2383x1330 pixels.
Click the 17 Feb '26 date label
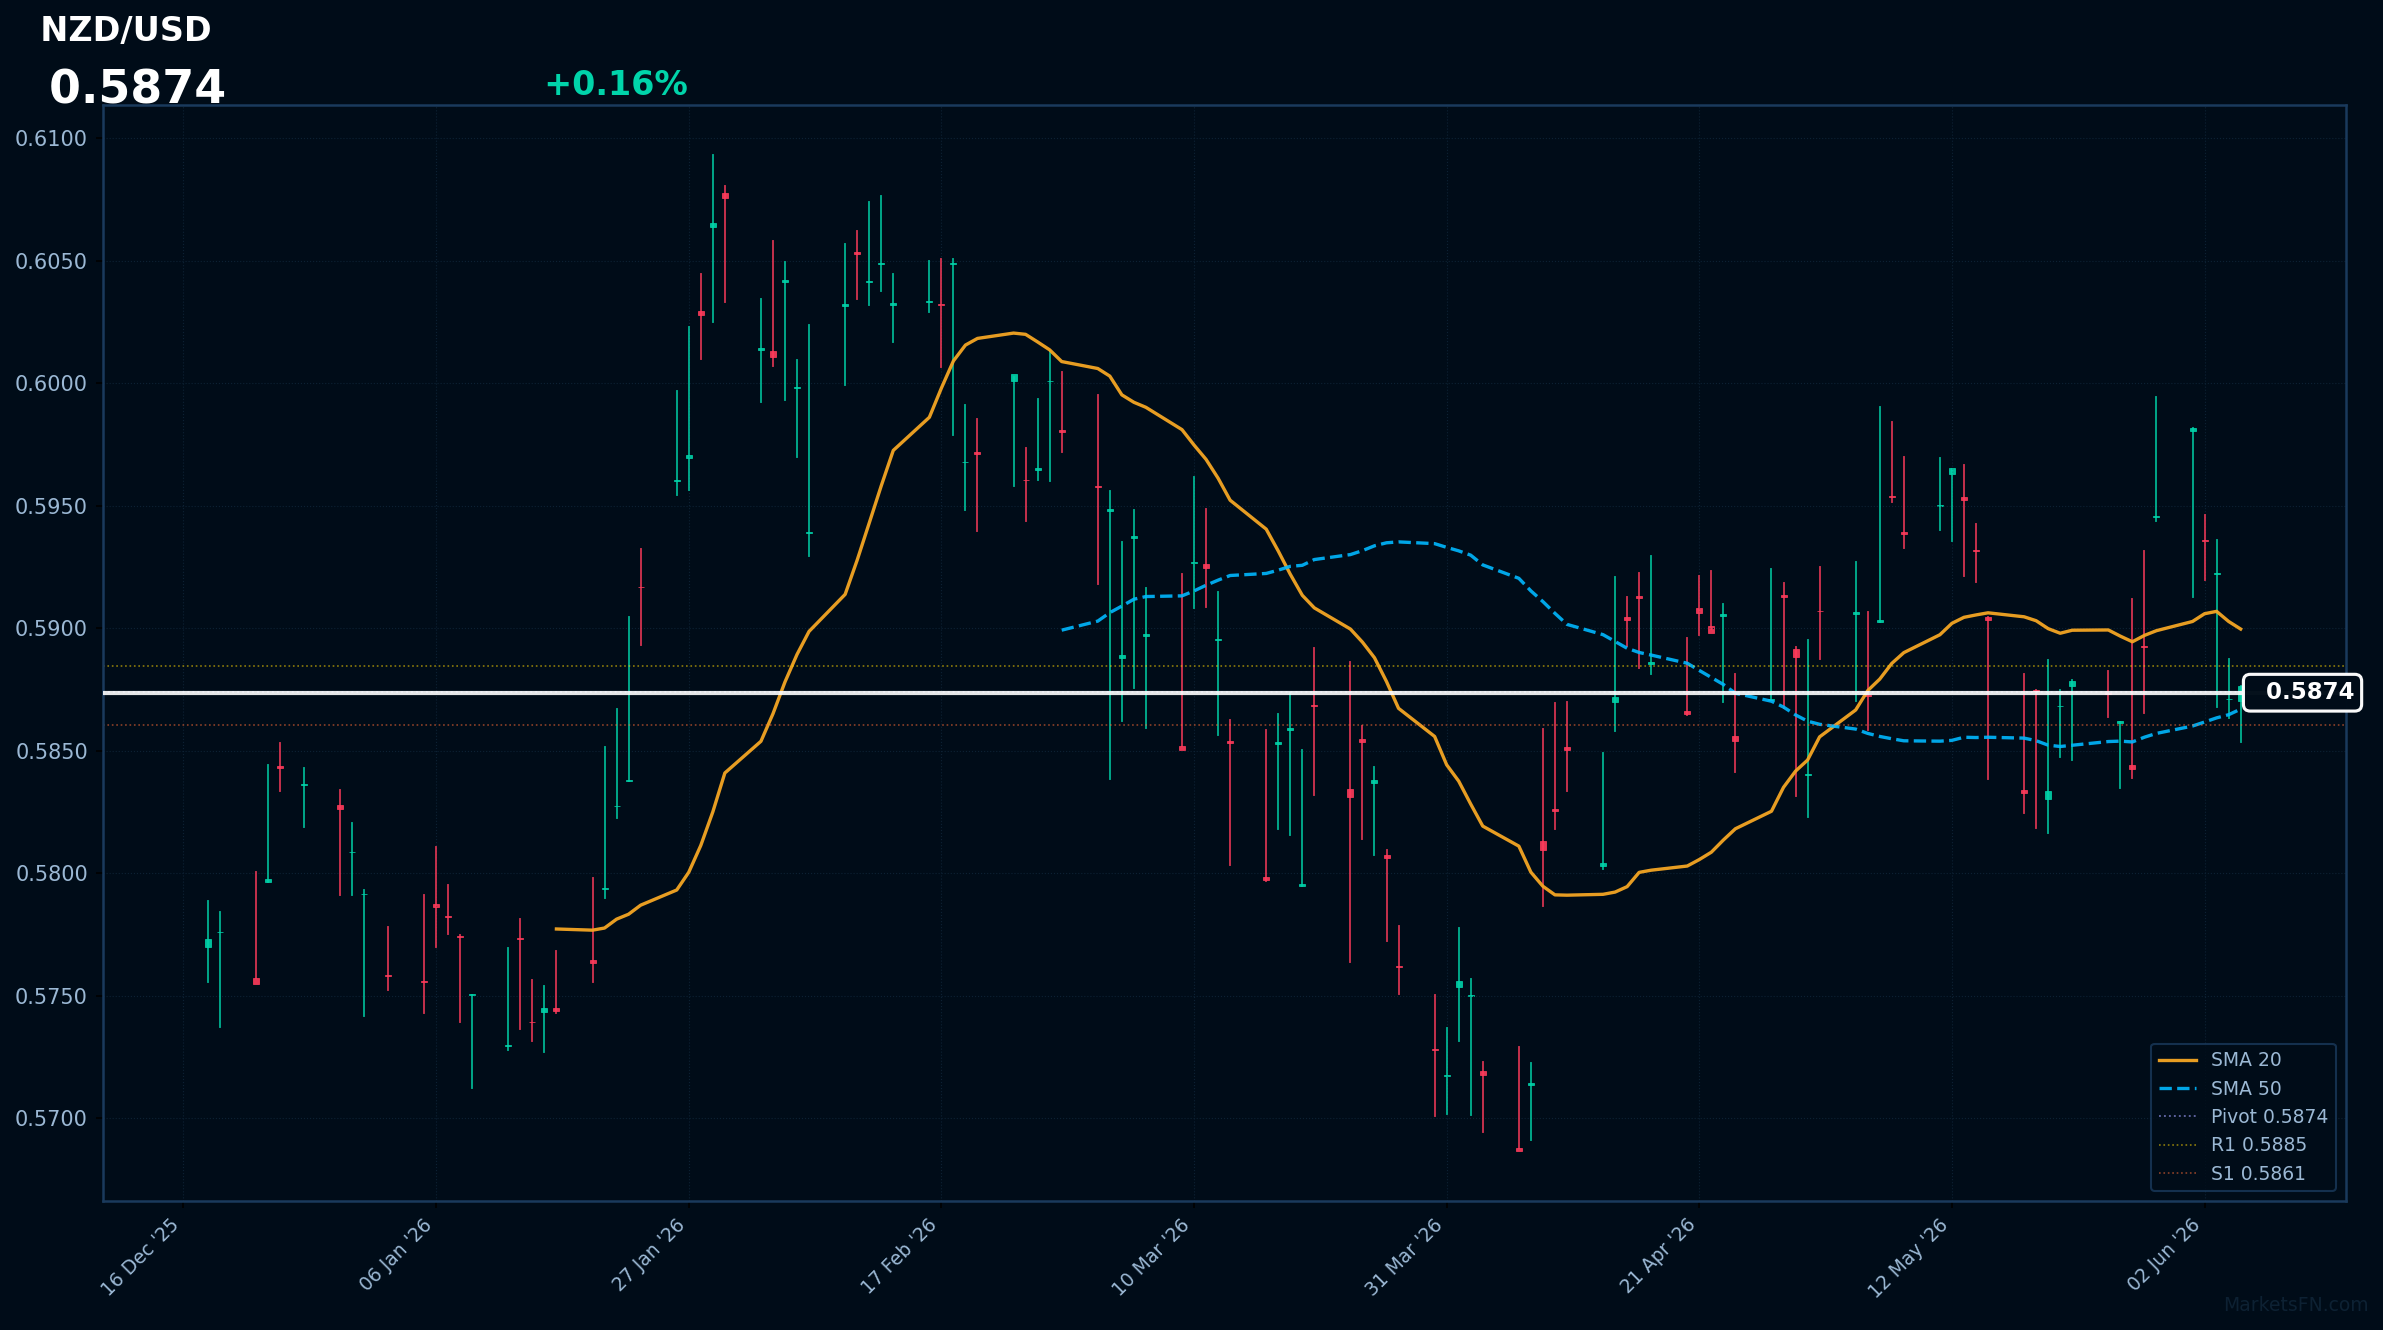point(898,1256)
